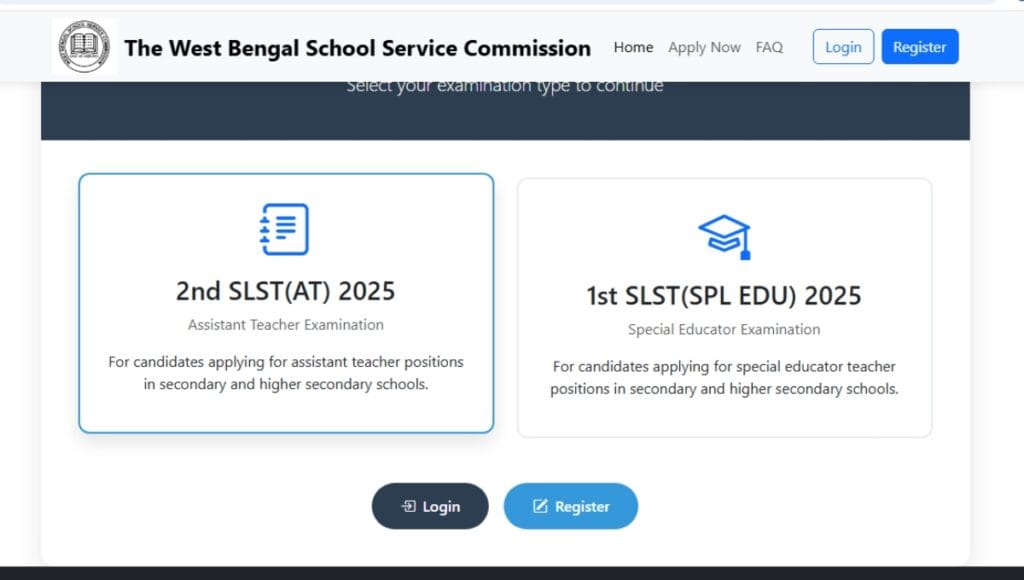Viewport: 1024px width, 580px height.
Task: Click the Login button in the top bar
Action: (843, 46)
